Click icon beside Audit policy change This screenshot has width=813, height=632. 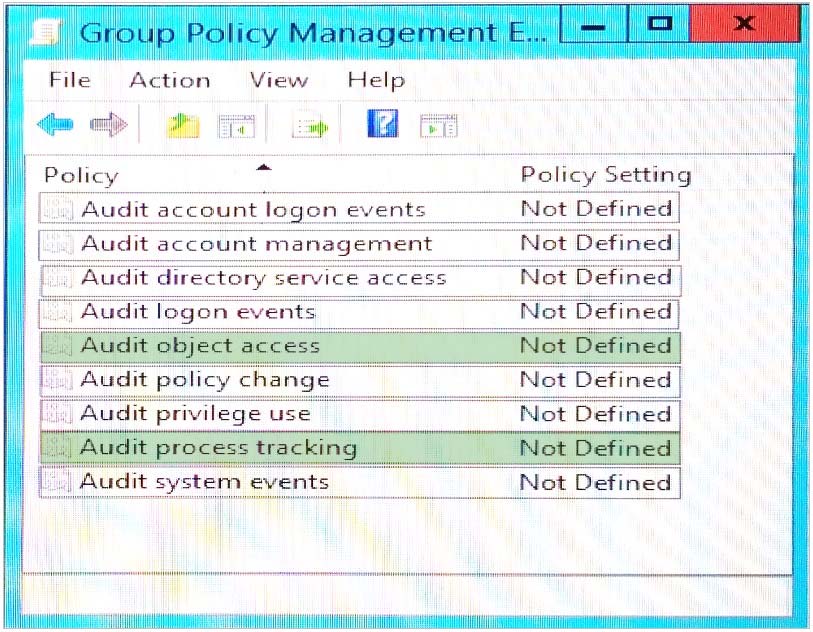point(58,380)
